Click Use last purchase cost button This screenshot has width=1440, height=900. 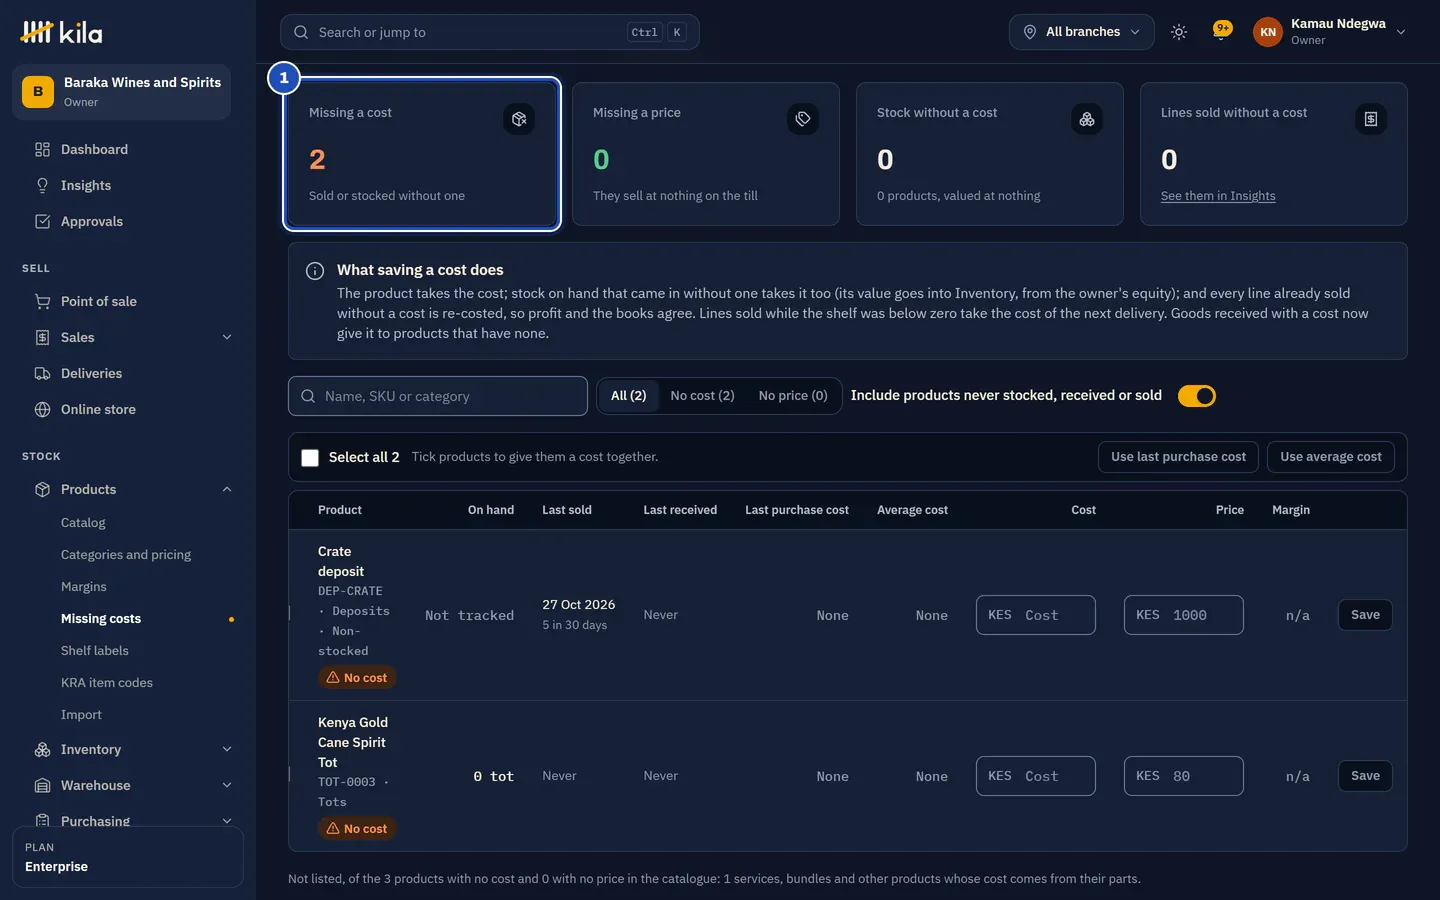[x=1178, y=457]
